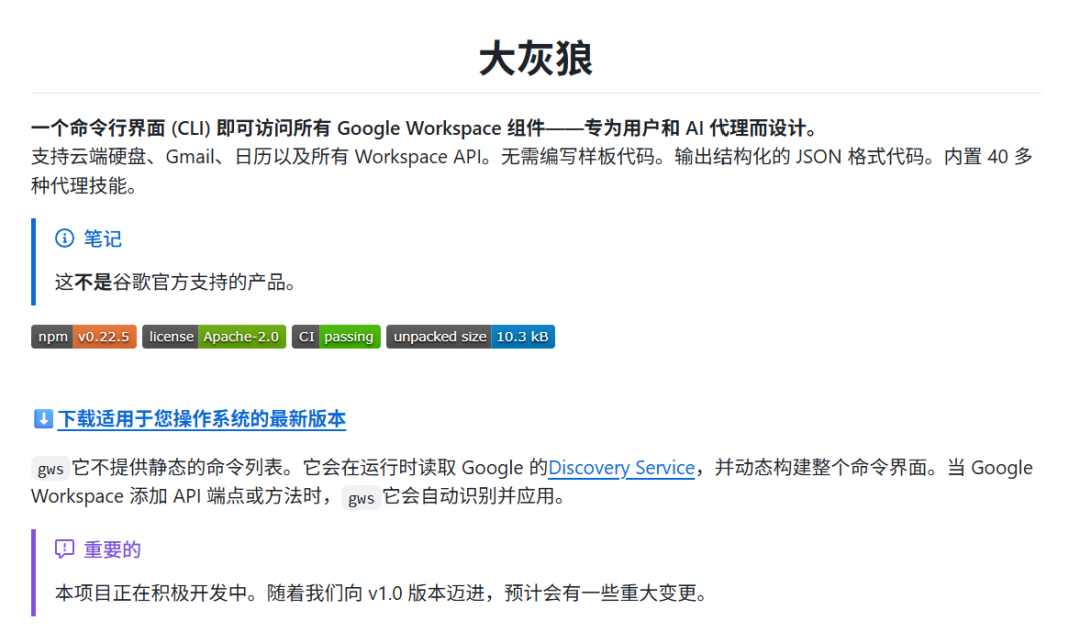
Task: Click the 重要的 callout label
Action: (x=112, y=549)
